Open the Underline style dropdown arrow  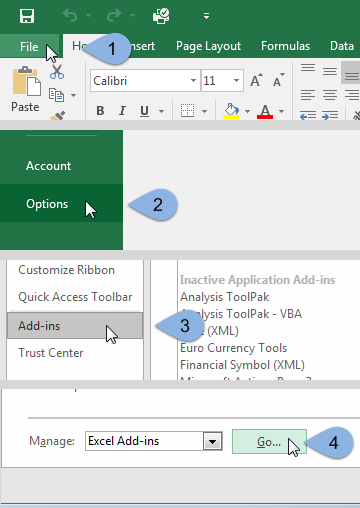161,111
